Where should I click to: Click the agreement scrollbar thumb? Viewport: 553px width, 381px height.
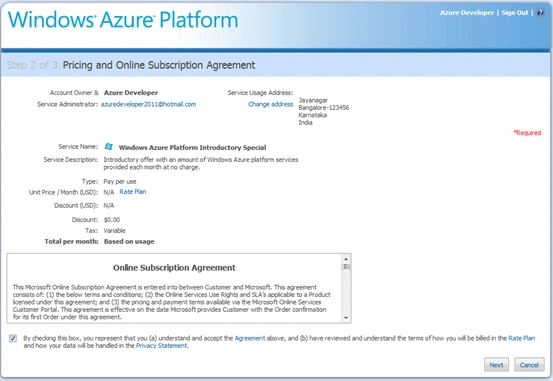coord(346,267)
